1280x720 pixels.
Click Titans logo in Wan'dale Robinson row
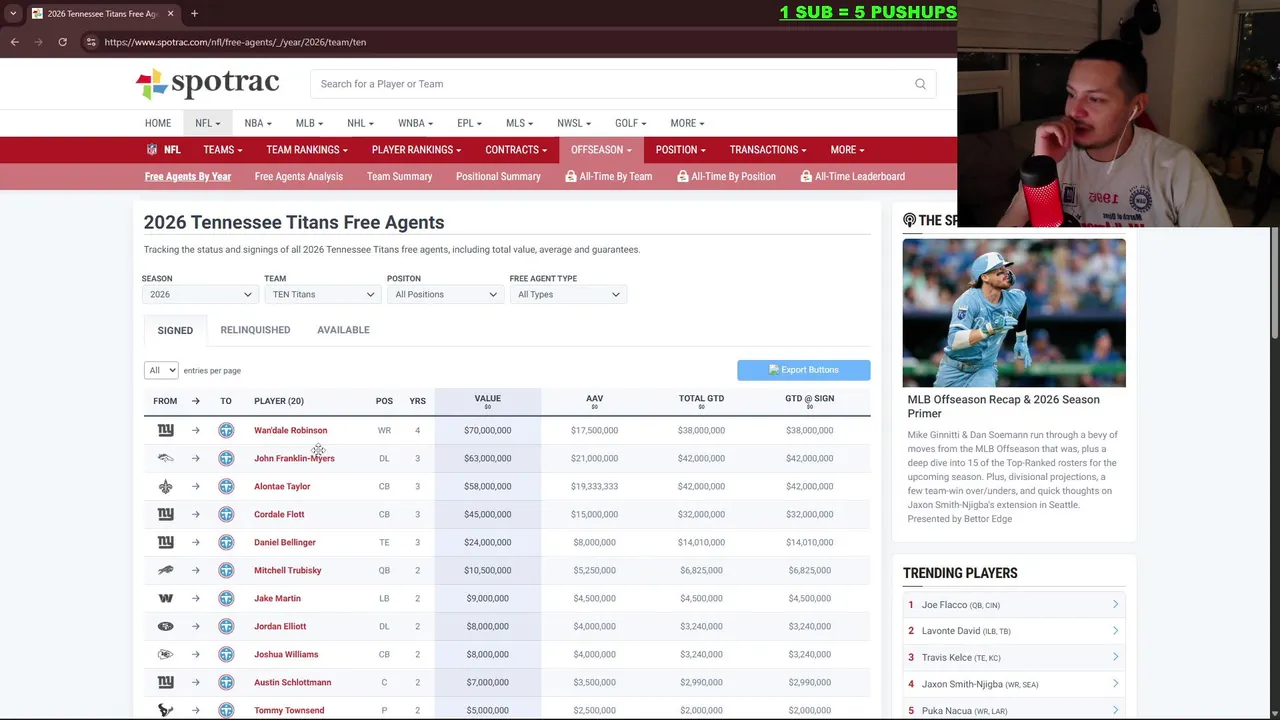[226, 430]
